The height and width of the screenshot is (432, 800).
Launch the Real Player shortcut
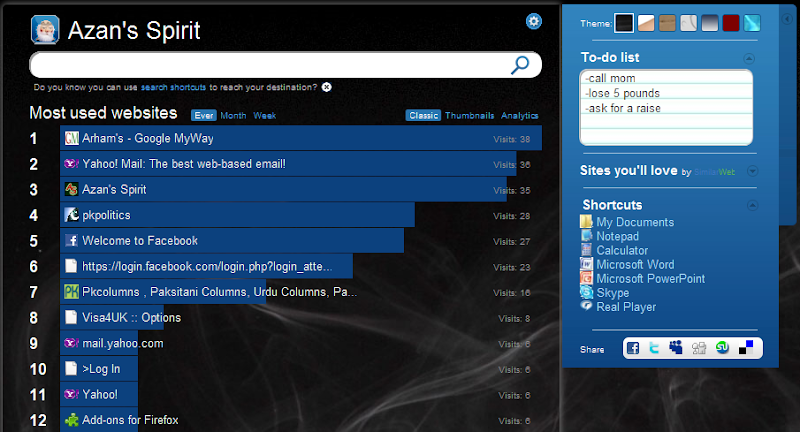pos(626,307)
